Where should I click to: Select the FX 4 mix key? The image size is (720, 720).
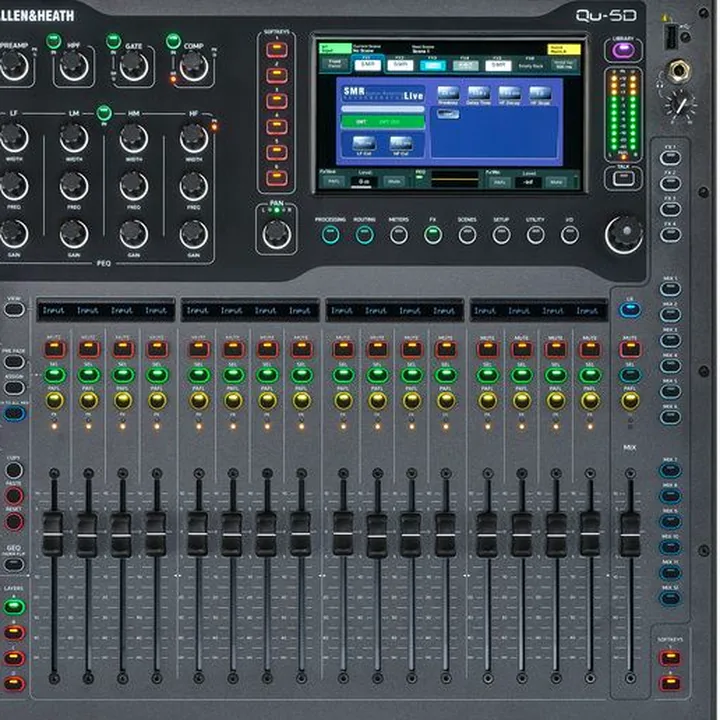point(670,235)
